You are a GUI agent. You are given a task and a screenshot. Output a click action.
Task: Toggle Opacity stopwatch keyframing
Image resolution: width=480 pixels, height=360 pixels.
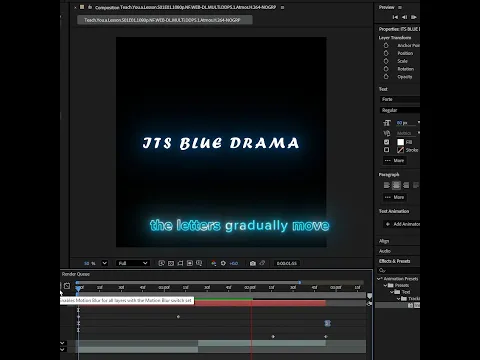pyautogui.click(x=386, y=77)
